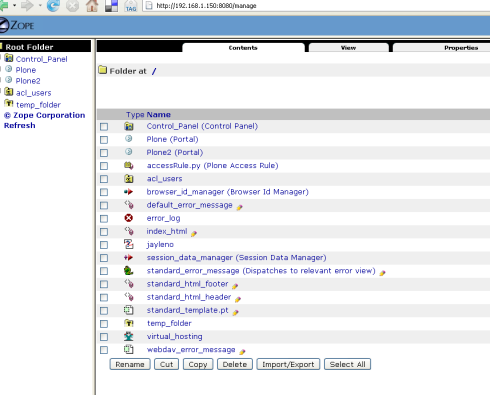
Task: Open the back history dropdown arrow
Action: [14, 5]
